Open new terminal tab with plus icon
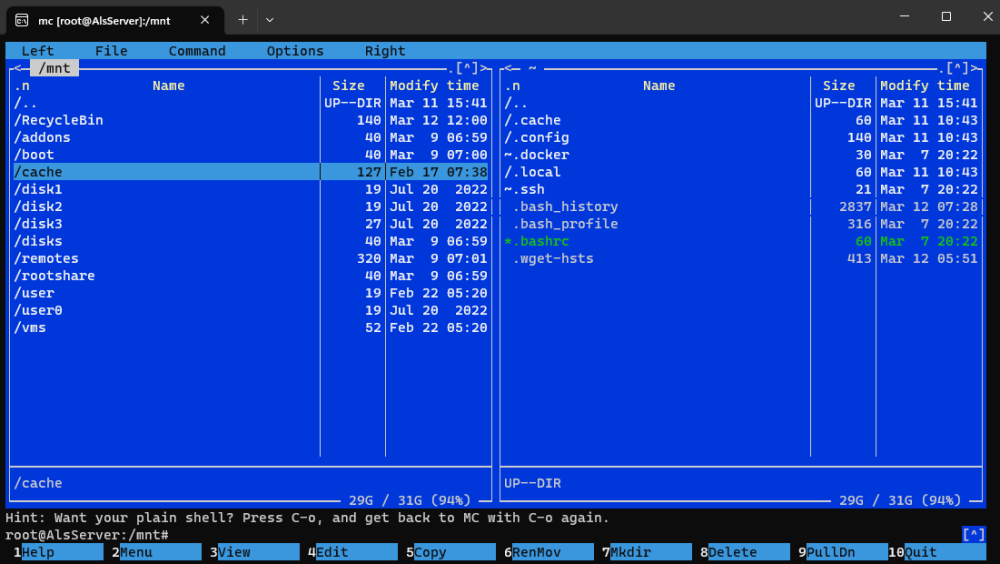 click(x=242, y=20)
